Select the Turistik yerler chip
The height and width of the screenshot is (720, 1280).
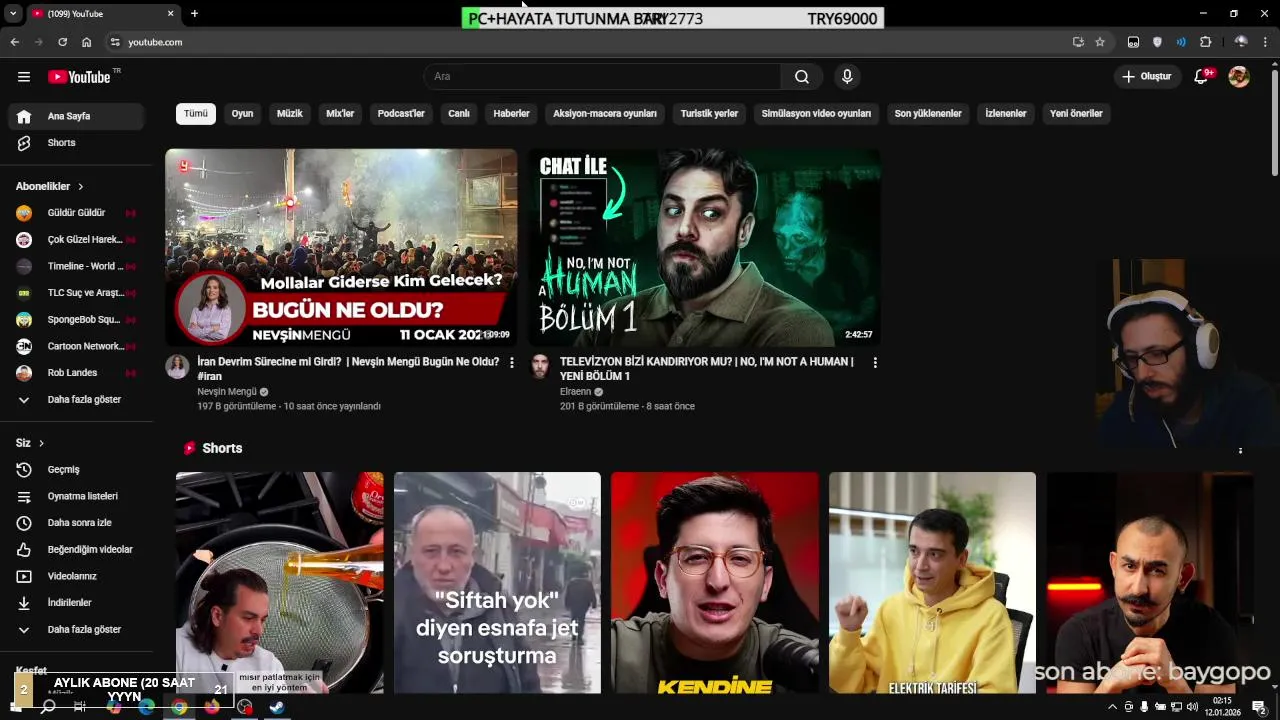click(x=709, y=114)
